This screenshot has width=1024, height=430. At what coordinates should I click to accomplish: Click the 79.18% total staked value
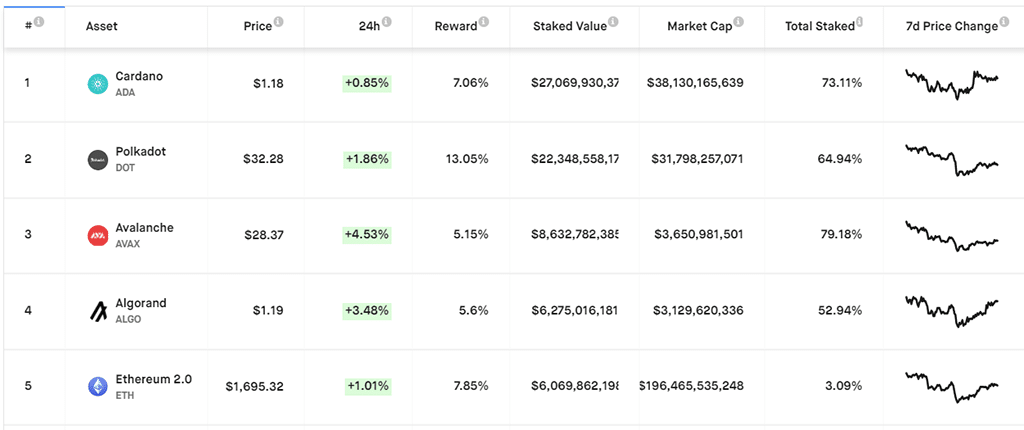click(842, 235)
